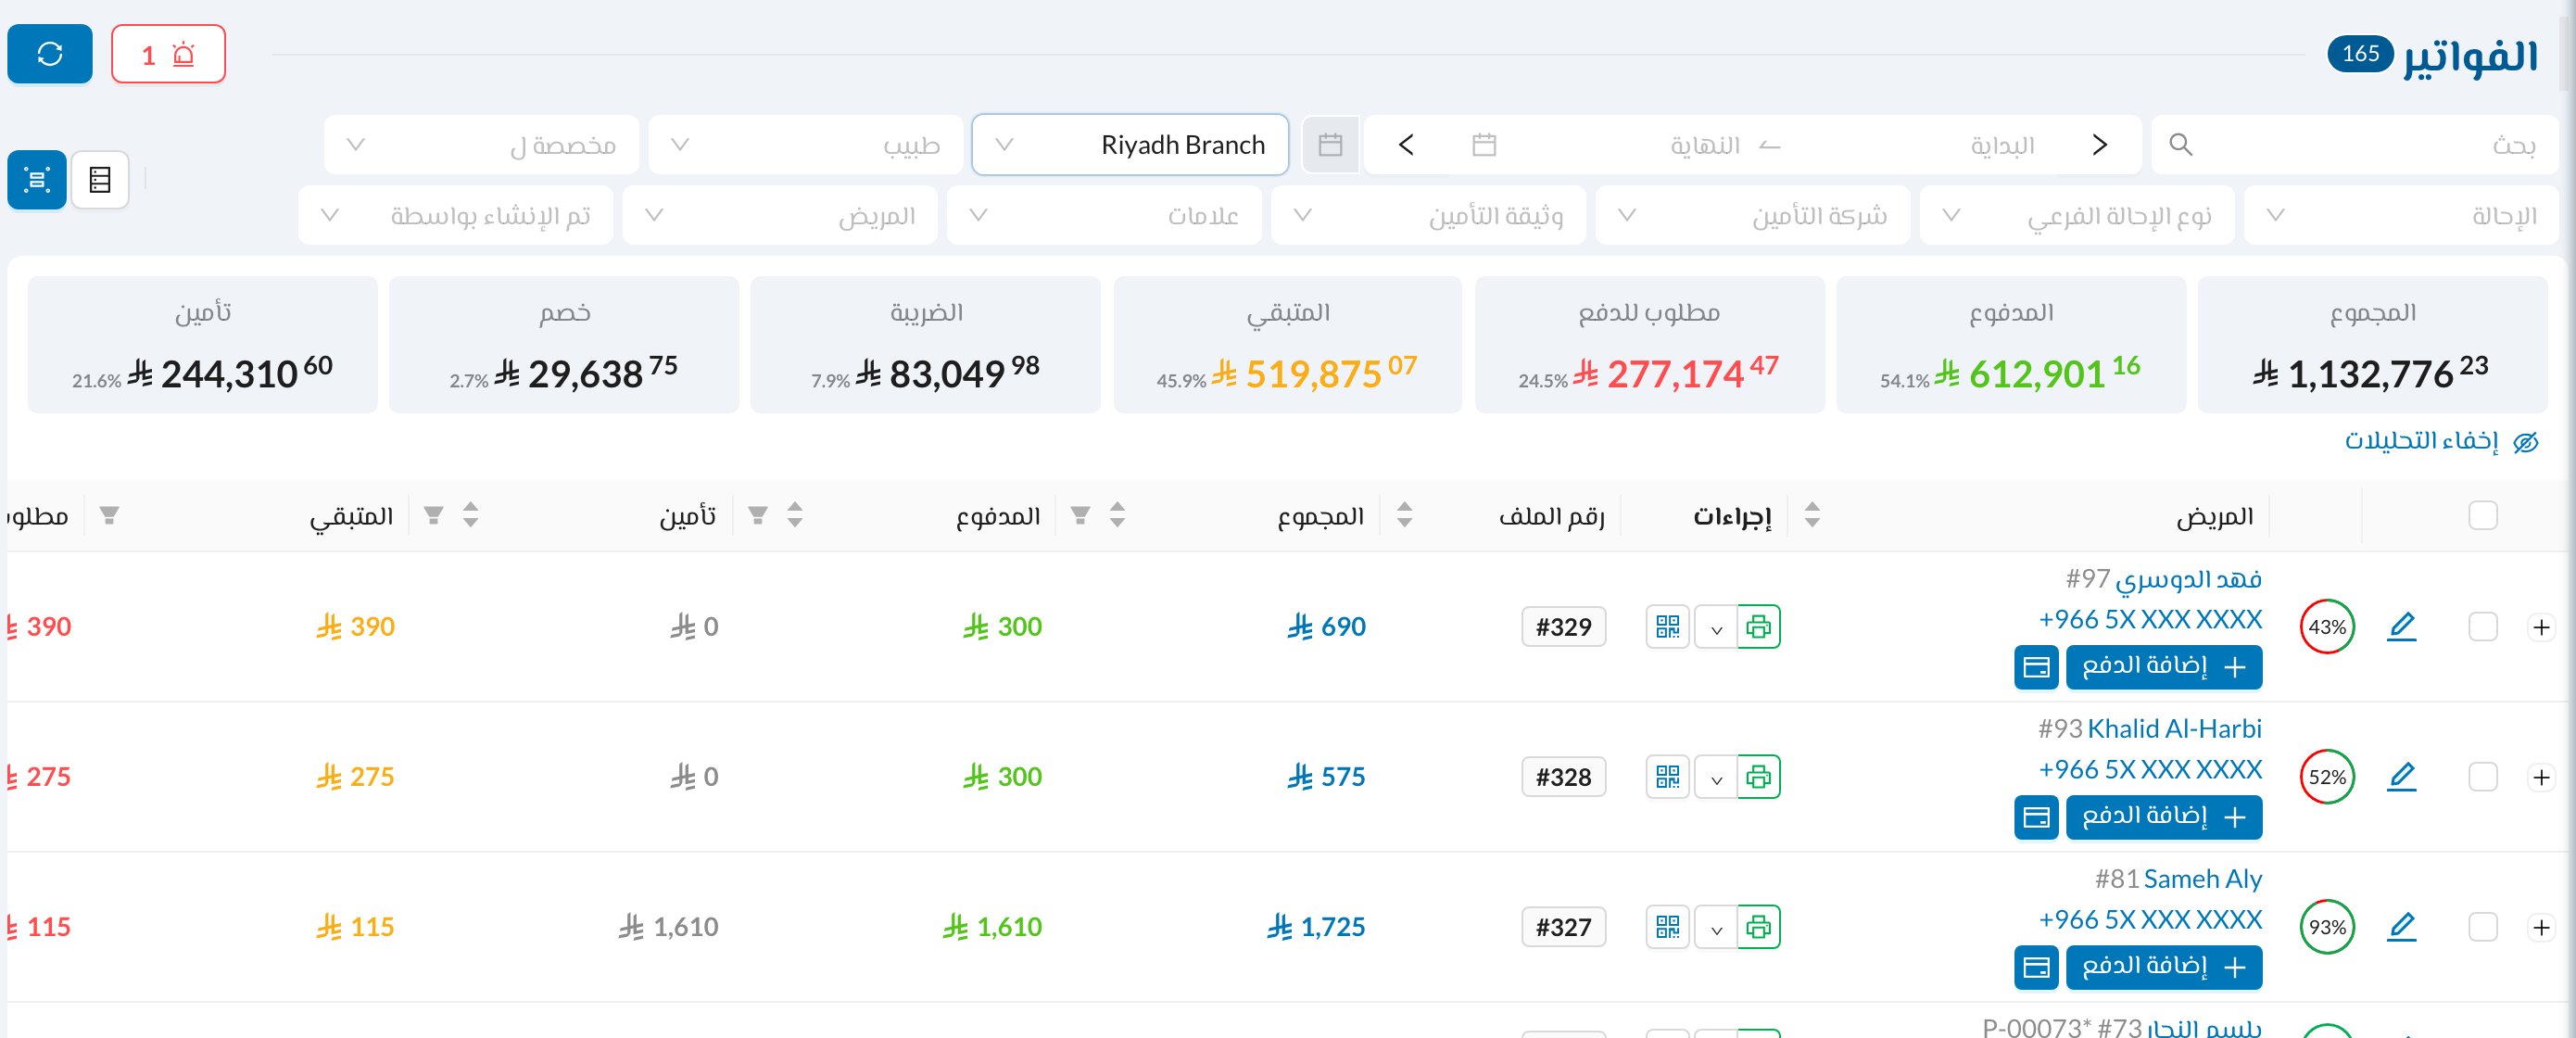Open card payment icon for Sameh Aly
Viewport: 2576px width, 1038px height.
[2036, 967]
